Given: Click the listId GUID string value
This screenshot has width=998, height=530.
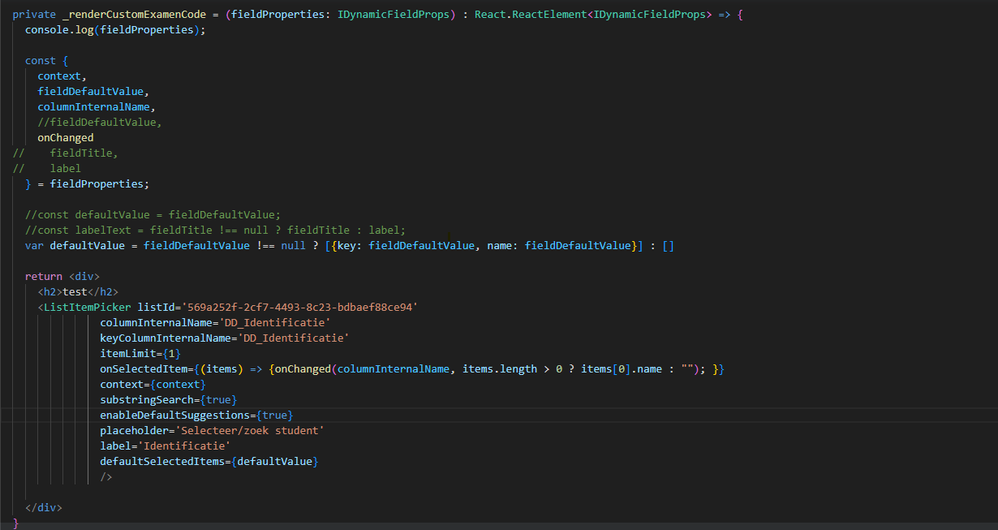Looking at the screenshot, I should (x=299, y=307).
